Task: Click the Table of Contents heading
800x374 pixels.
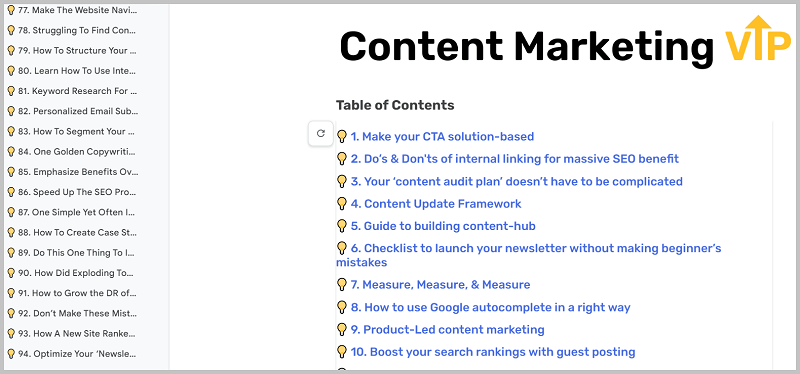Action: (x=395, y=105)
